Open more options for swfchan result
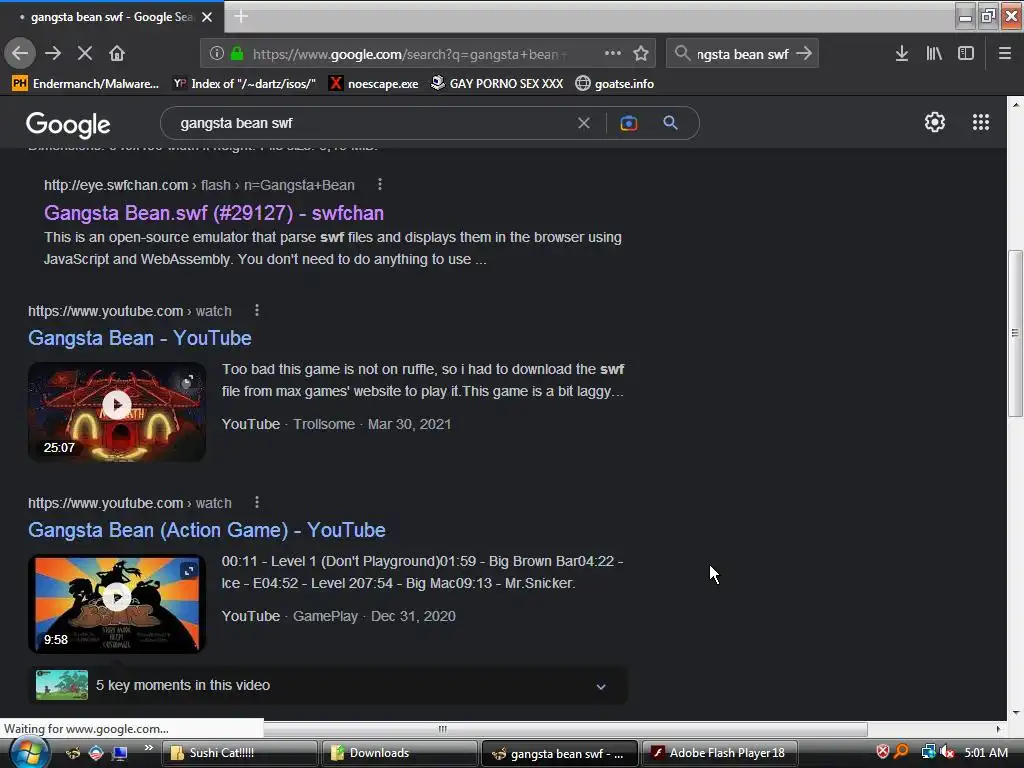This screenshot has width=1024, height=768. tap(379, 185)
